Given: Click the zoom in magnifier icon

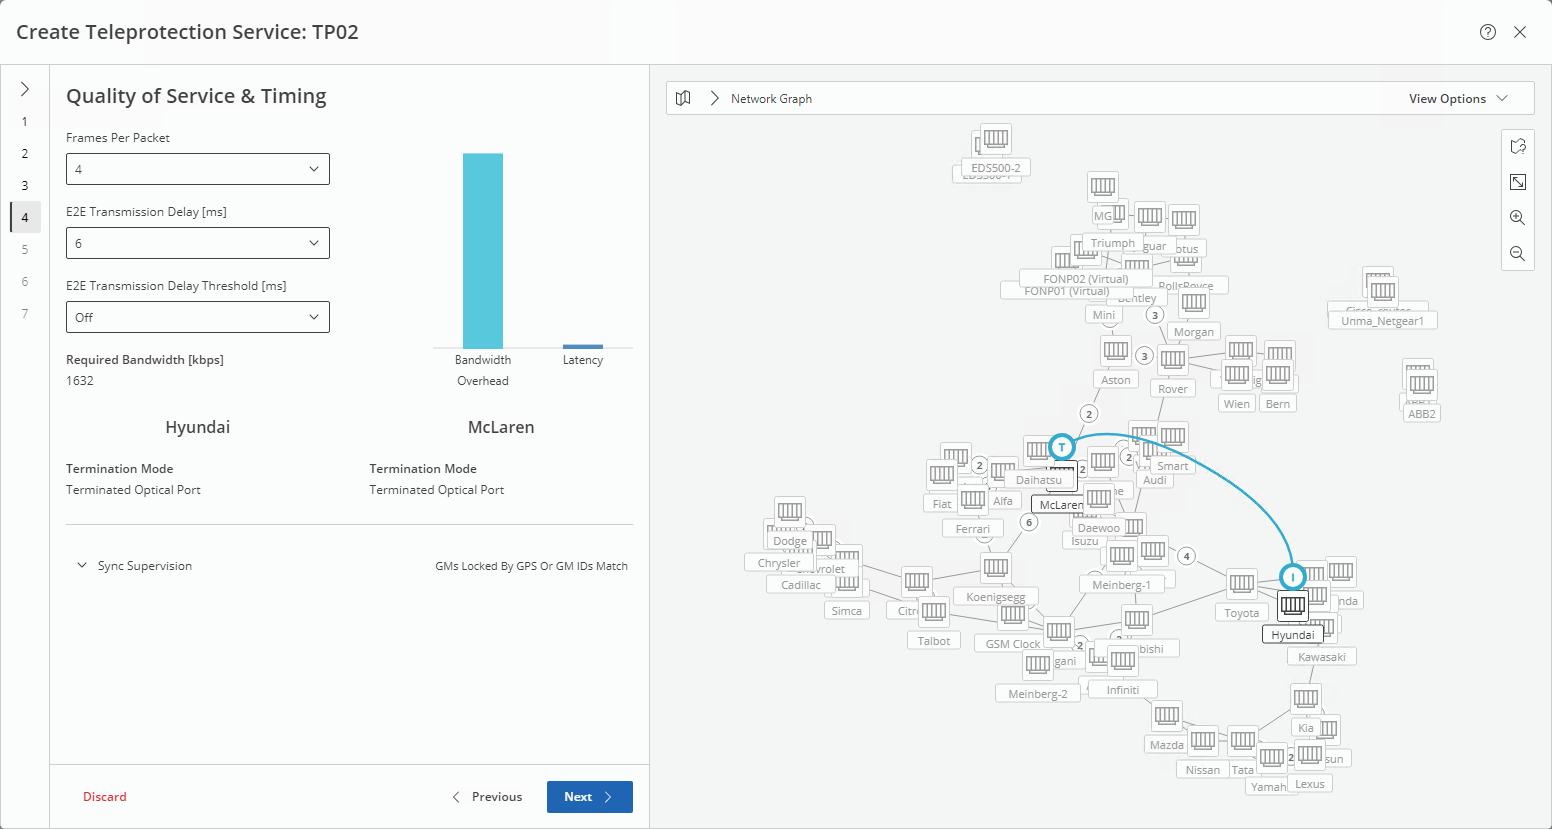Looking at the screenshot, I should (x=1517, y=218).
